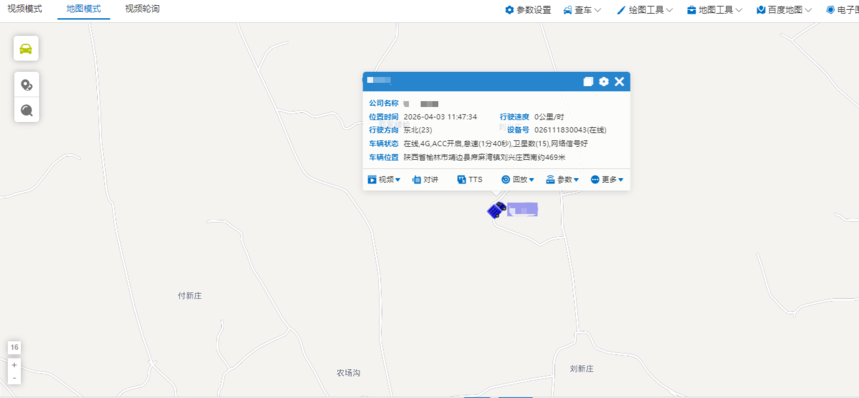Click the 公司名称 label
The height and width of the screenshot is (398, 859).
(x=383, y=103)
